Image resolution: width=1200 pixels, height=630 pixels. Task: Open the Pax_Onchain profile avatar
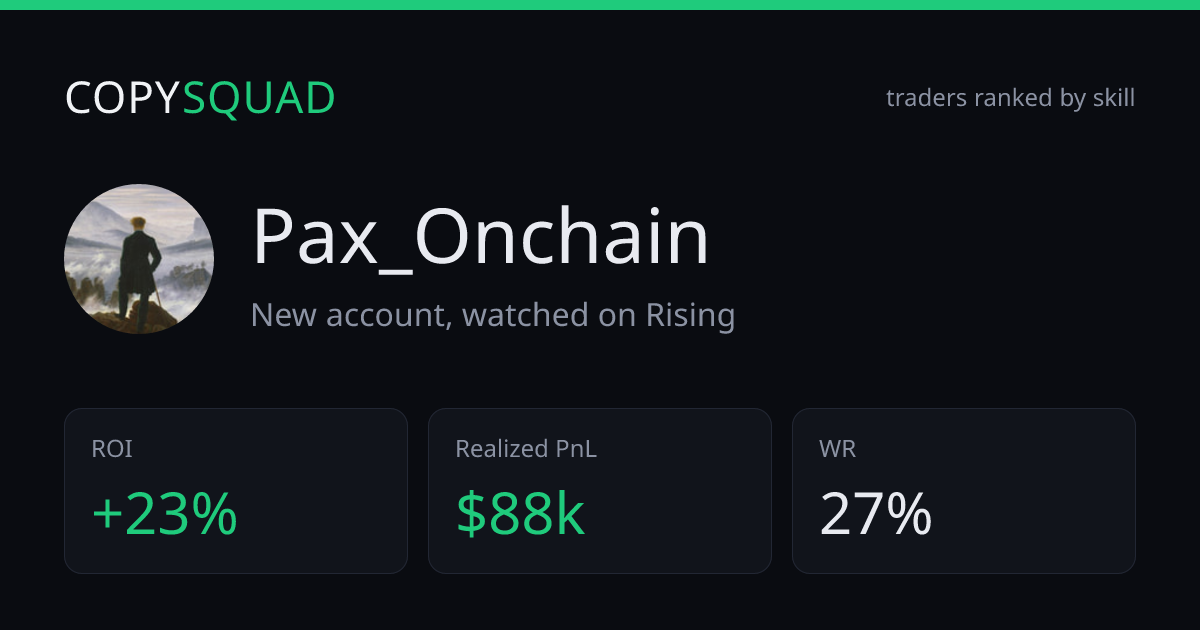pos(139,259)
